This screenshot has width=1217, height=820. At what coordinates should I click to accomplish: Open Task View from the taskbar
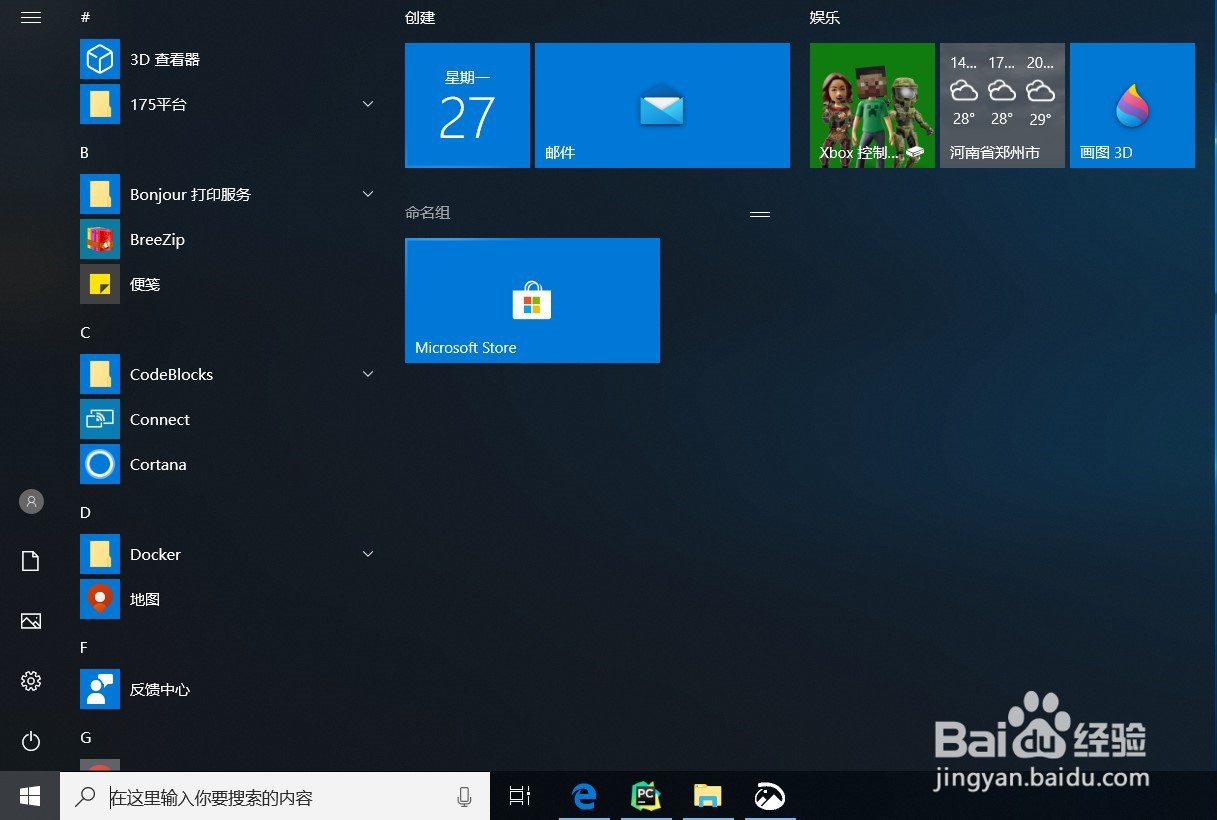pyautogui.click(x=519, y=796)
